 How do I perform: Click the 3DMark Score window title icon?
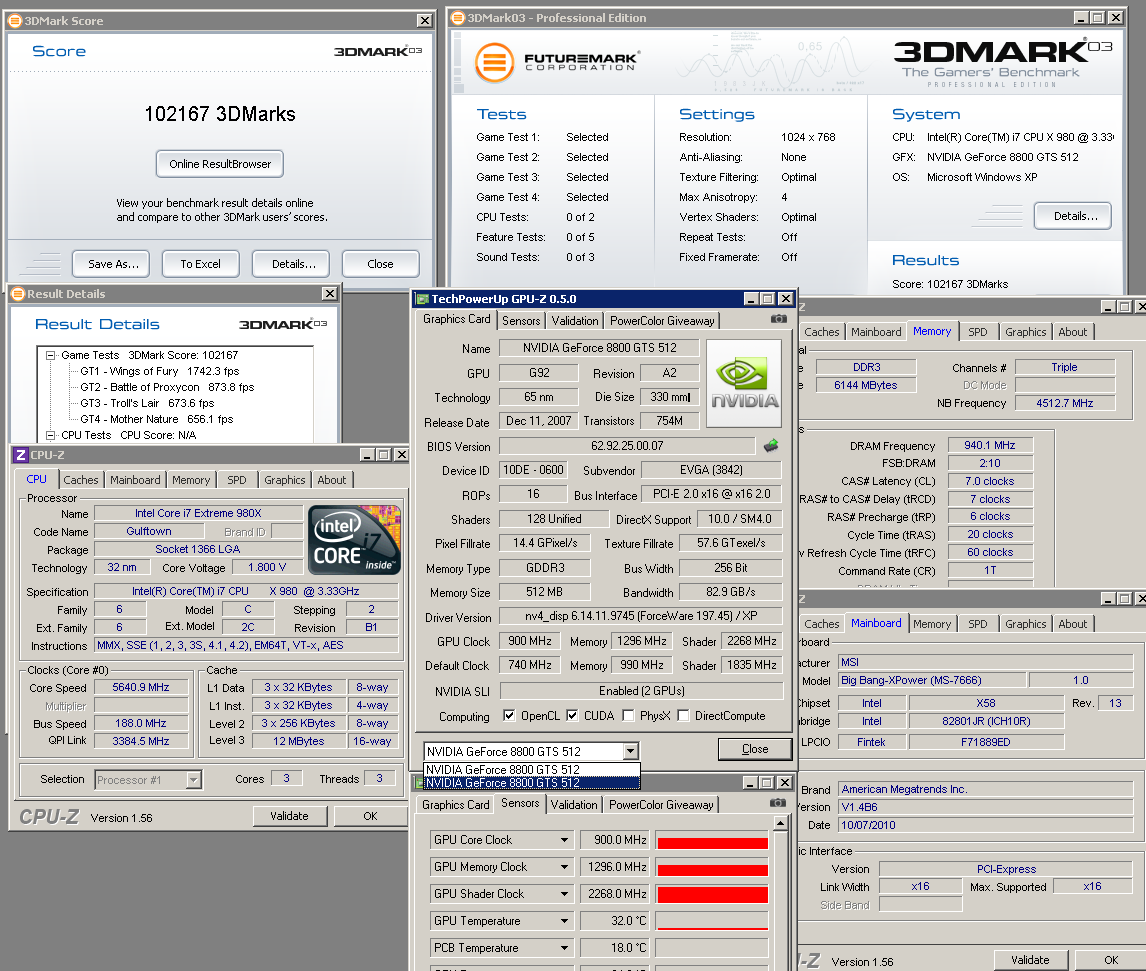coord(15,20)
